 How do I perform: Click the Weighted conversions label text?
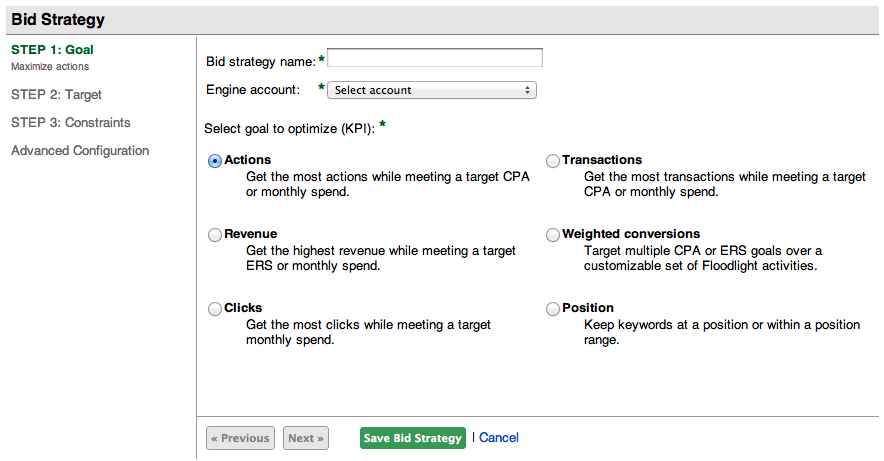(631, 234)
